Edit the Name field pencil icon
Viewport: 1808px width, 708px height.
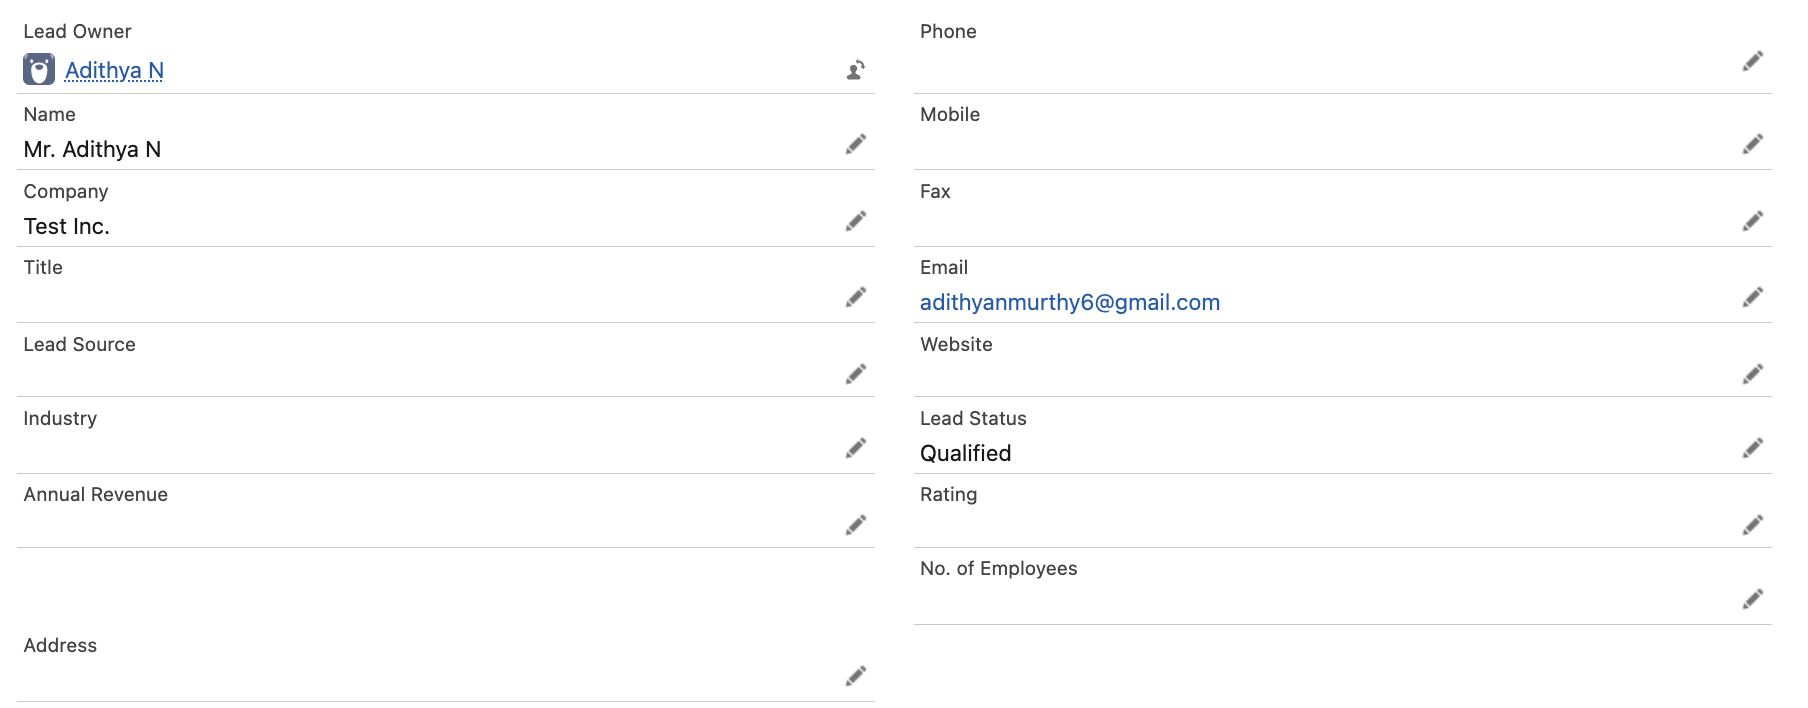[x=856, y=144]
